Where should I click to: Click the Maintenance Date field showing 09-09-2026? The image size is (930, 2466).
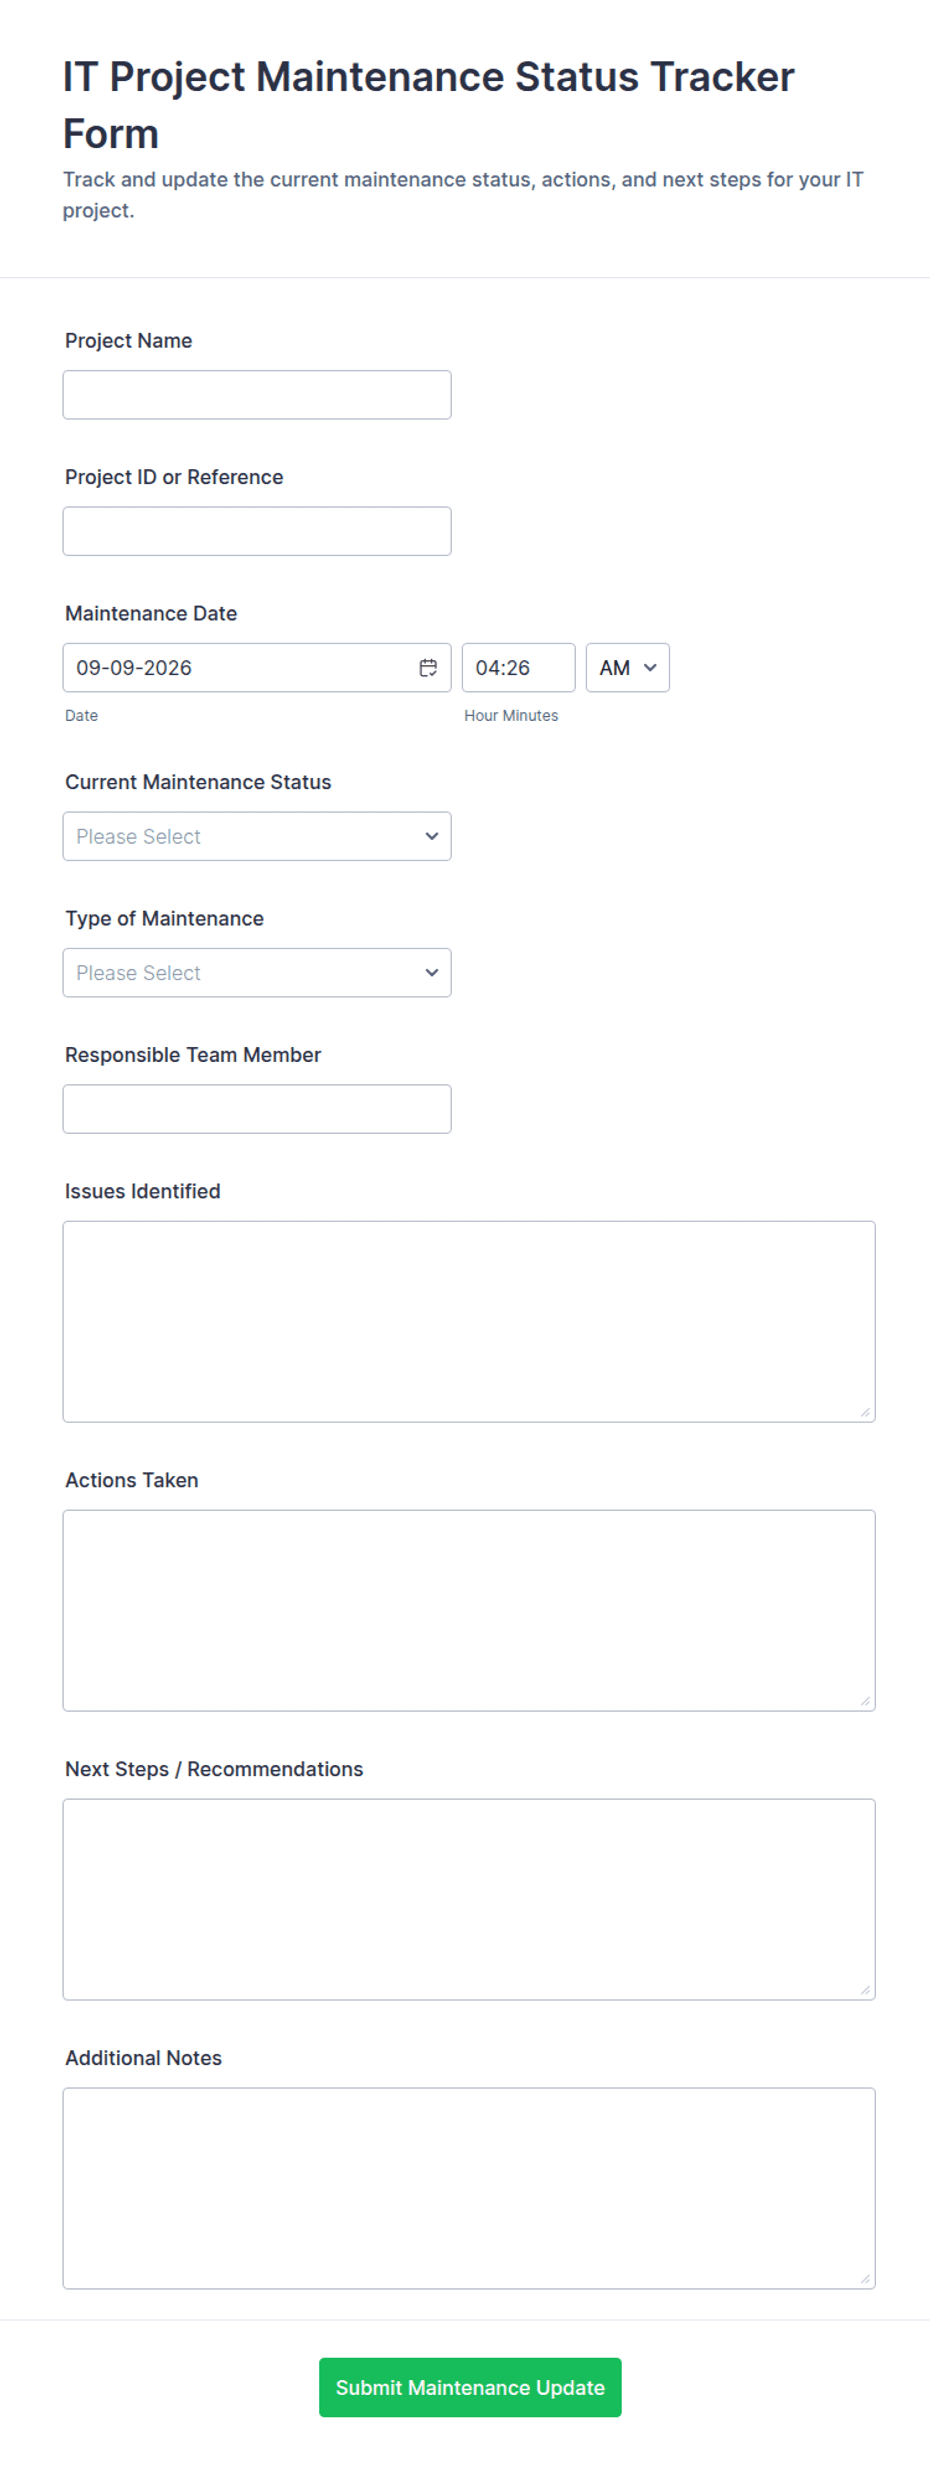tap(257, 668)
